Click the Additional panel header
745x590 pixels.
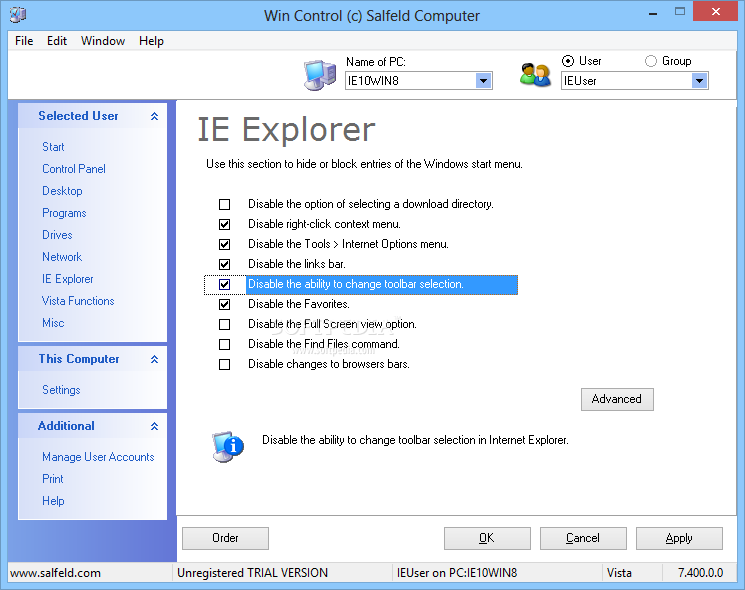click(x=92, y=426)
